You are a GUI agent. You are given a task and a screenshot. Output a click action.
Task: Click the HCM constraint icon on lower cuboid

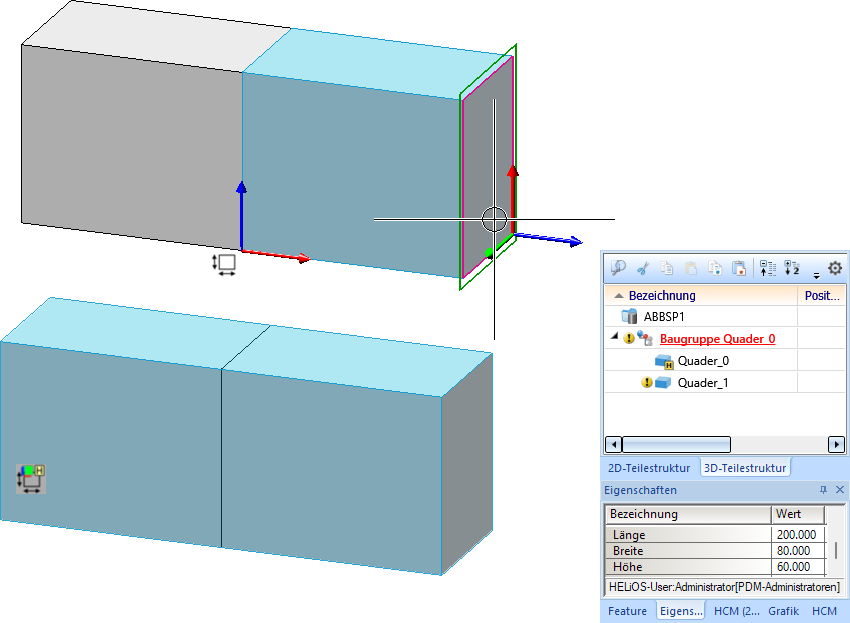31,479
